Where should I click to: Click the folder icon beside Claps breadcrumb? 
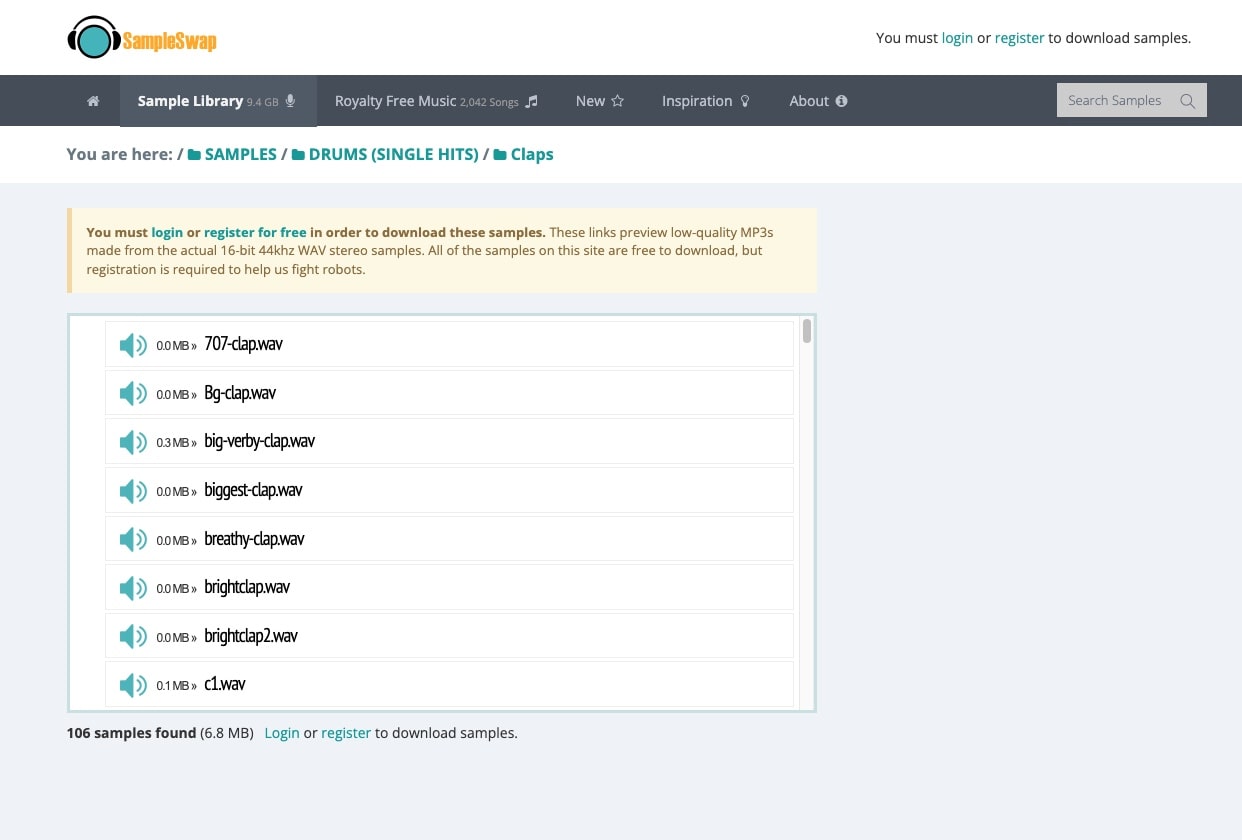[x=500, y=155]
